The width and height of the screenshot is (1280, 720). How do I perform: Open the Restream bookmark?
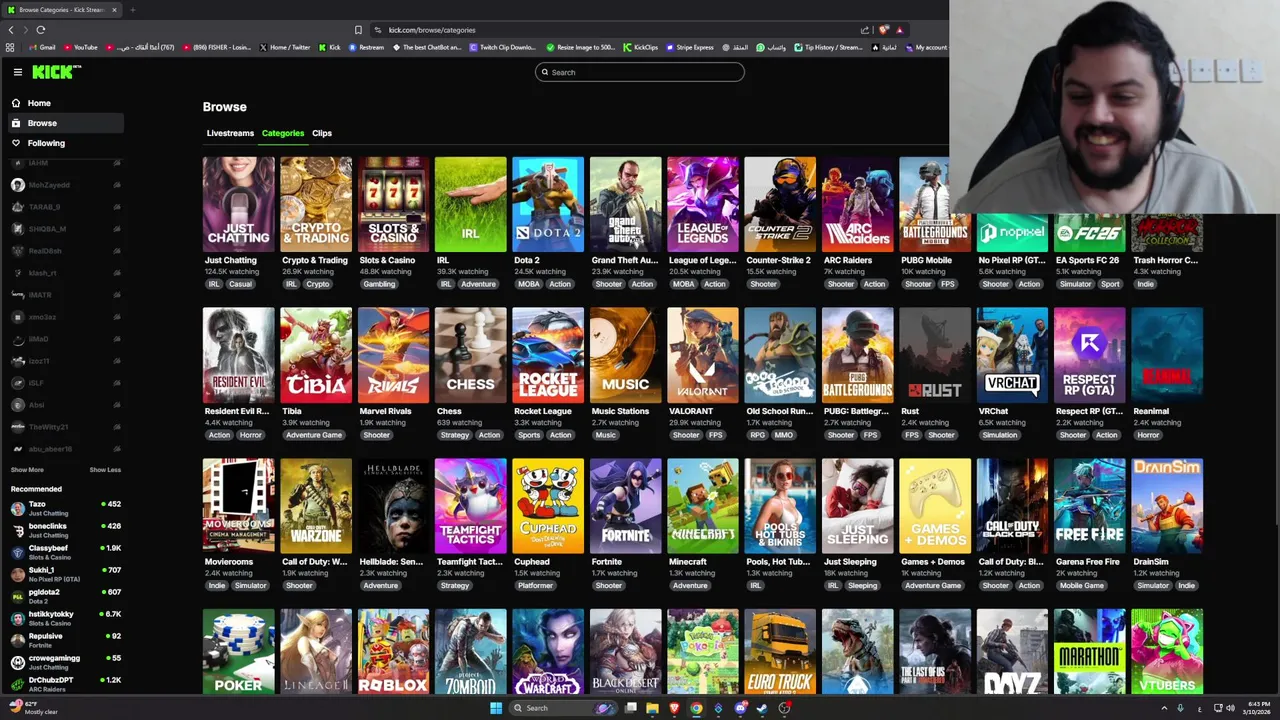coord(366,47)
